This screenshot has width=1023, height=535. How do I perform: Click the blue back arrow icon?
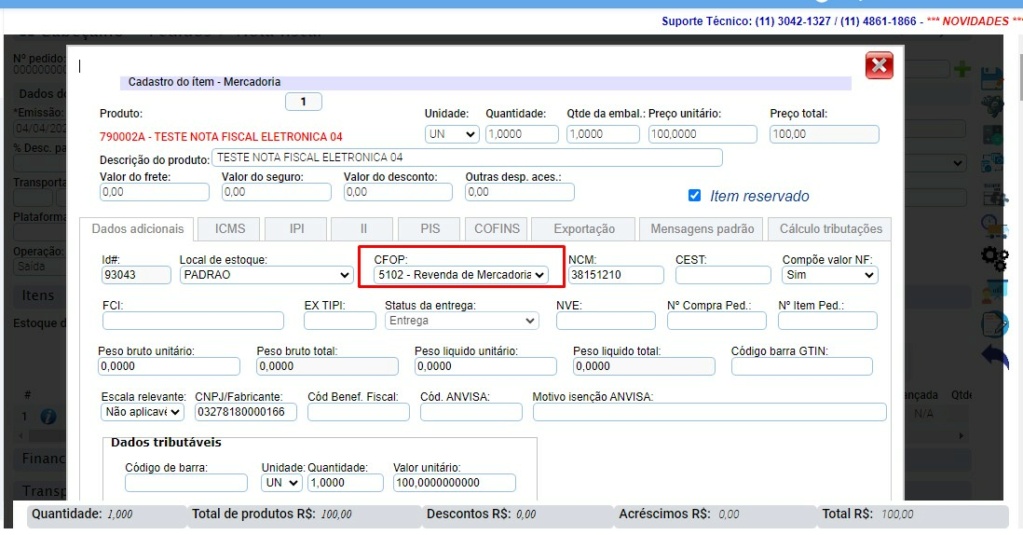tap(995, 356)
